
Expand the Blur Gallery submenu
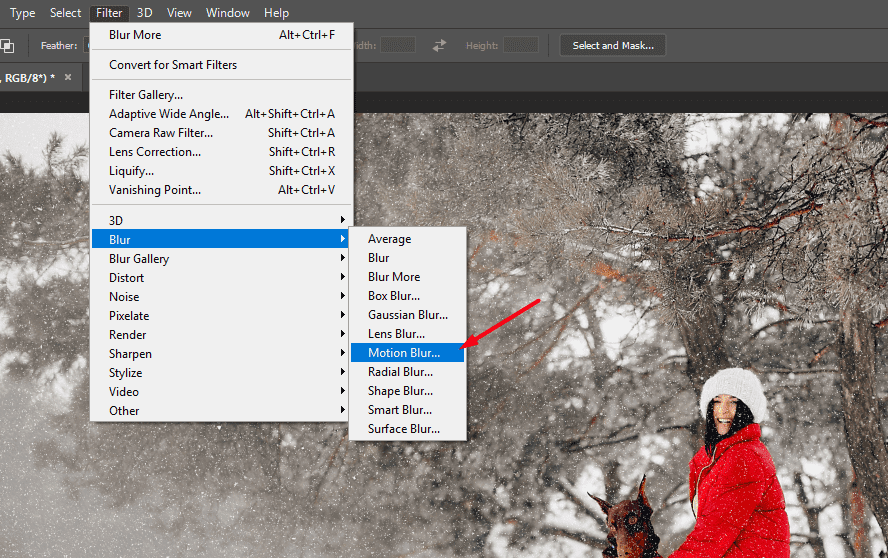click(x=221, y=258)
